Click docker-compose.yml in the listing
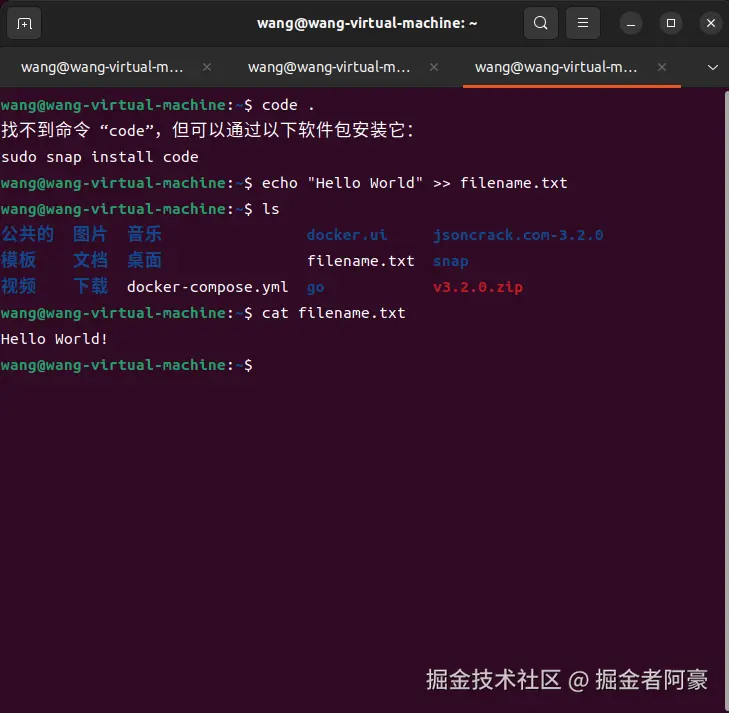The image size is (729, 713). pyautogui.click(x=207, y=287)
